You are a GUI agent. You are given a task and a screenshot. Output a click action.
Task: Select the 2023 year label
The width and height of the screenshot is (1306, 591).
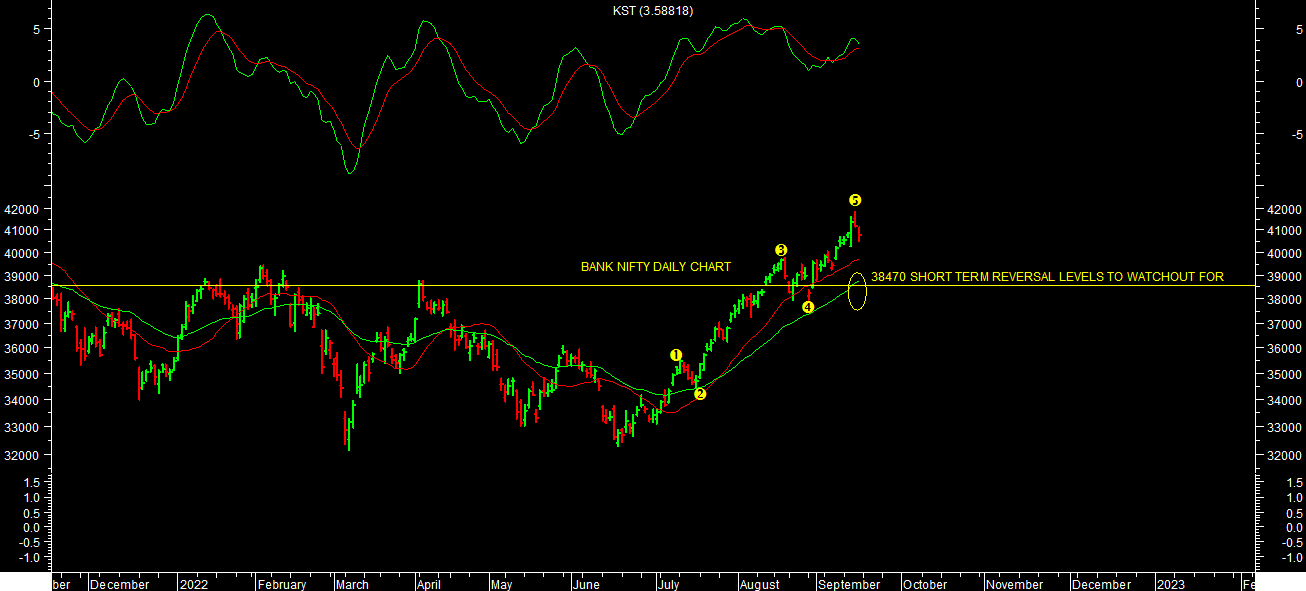tap(1171, 584)
